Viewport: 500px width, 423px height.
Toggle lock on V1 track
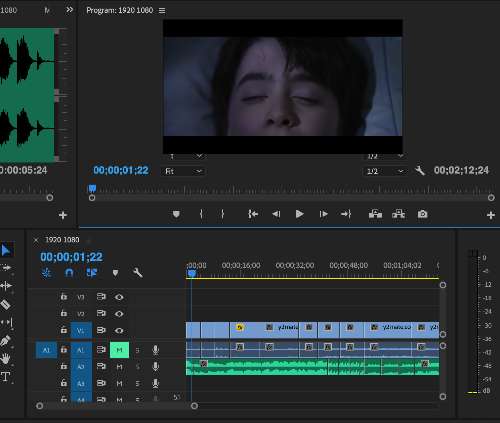pos(64,330)
